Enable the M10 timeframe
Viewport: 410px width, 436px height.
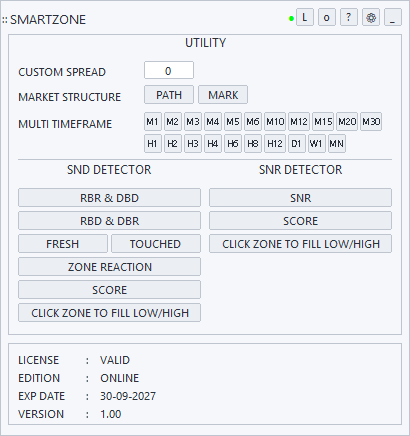click(275, 122)
